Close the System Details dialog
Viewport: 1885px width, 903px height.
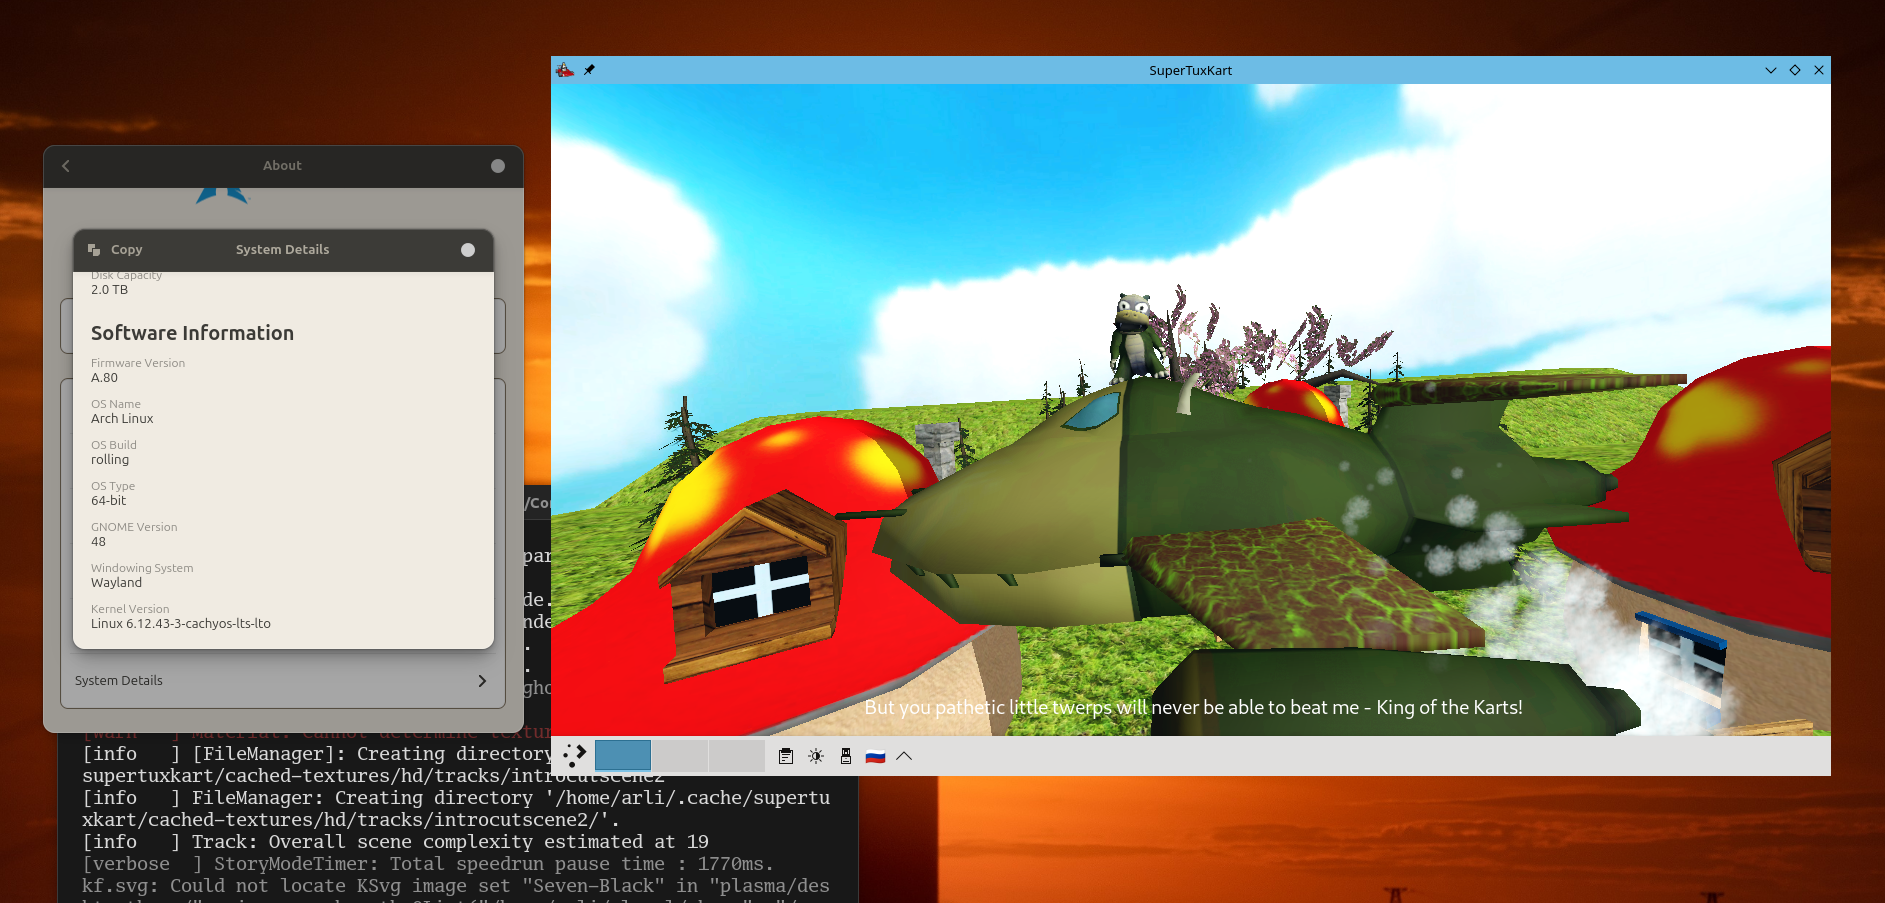(468, 250)
